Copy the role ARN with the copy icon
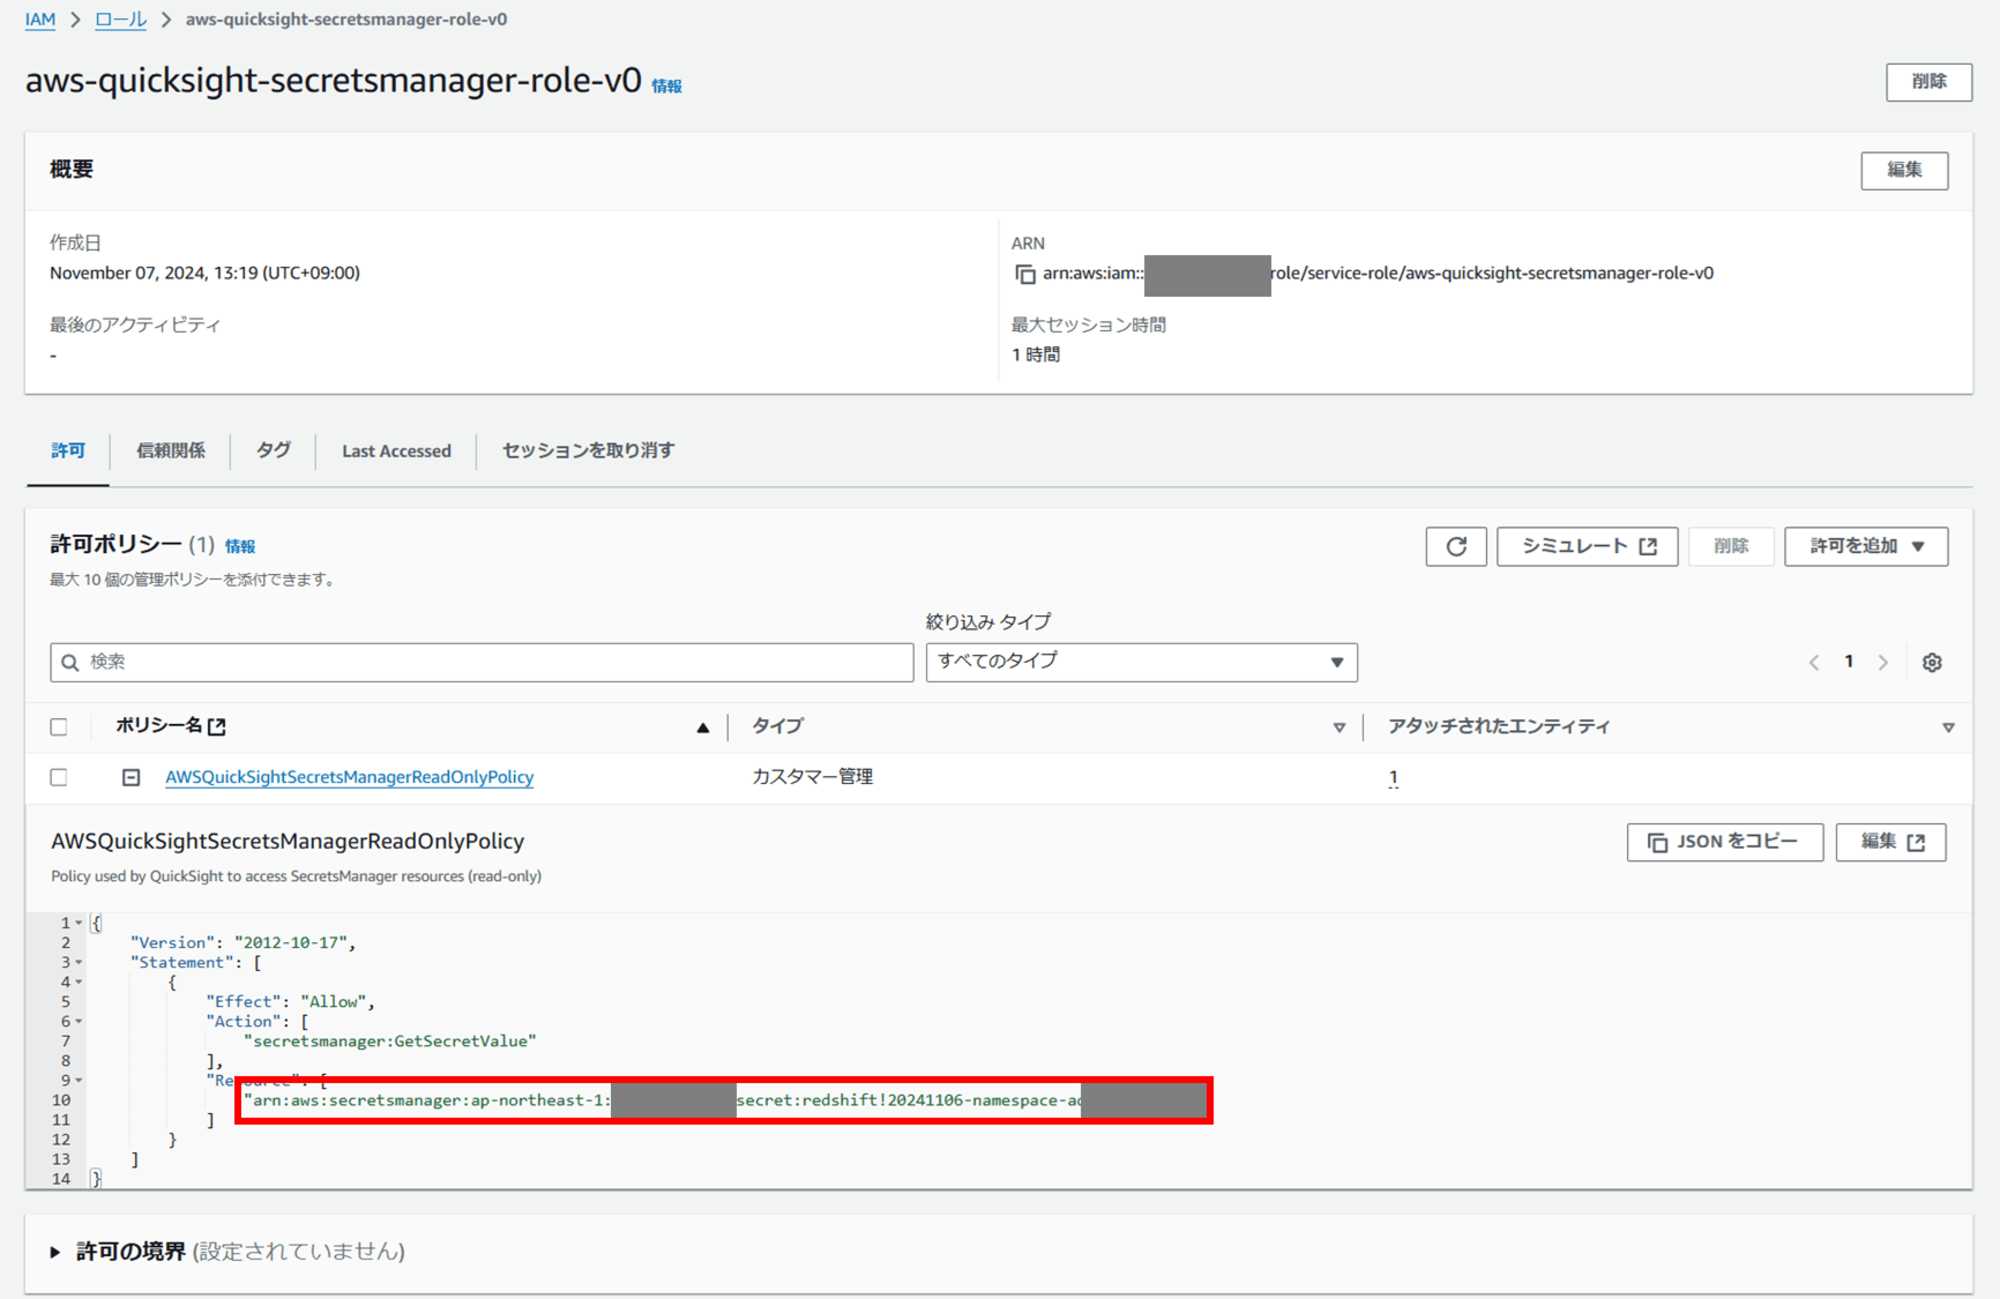The width and height of the screenshot is (2000, 1299). point(1025,274)
